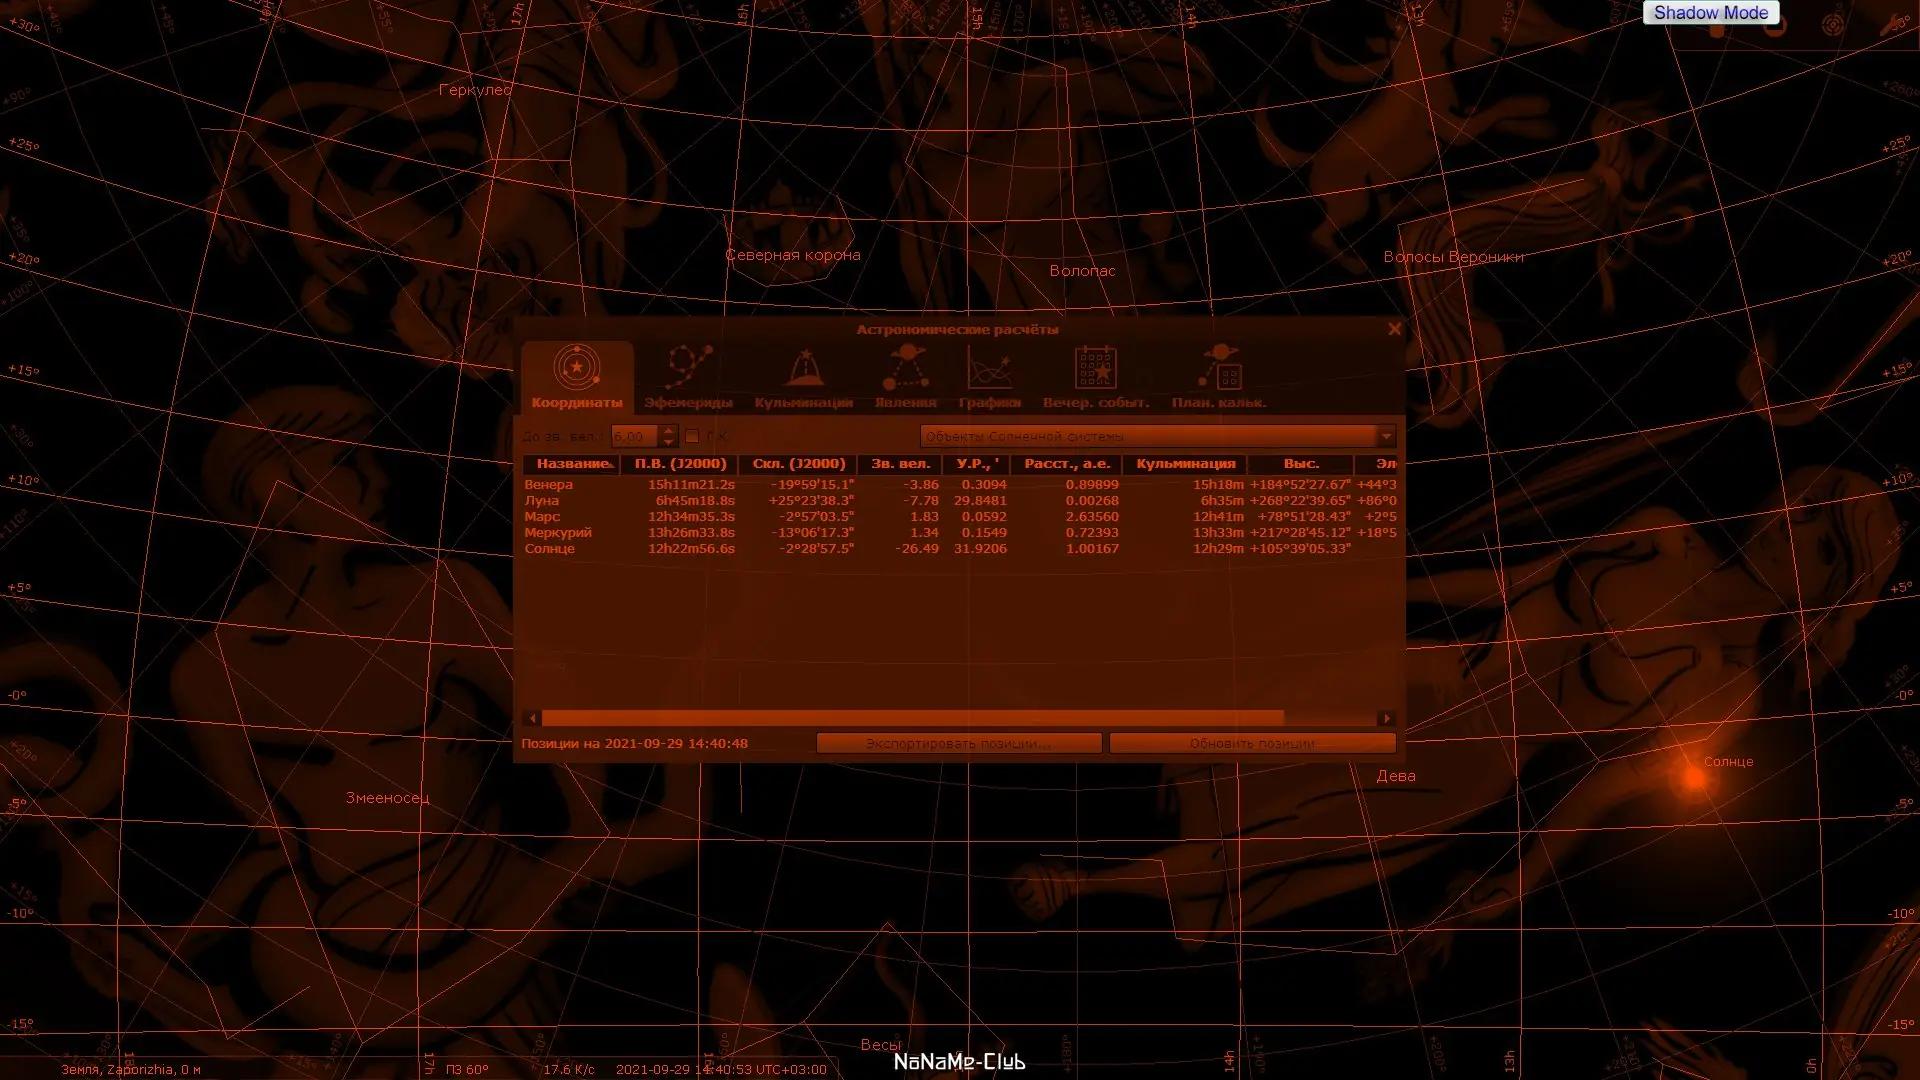Open the Graphs (Графики) tab icon
1920x1080 pixels.
pyautogui.click(x=989, y=367)
